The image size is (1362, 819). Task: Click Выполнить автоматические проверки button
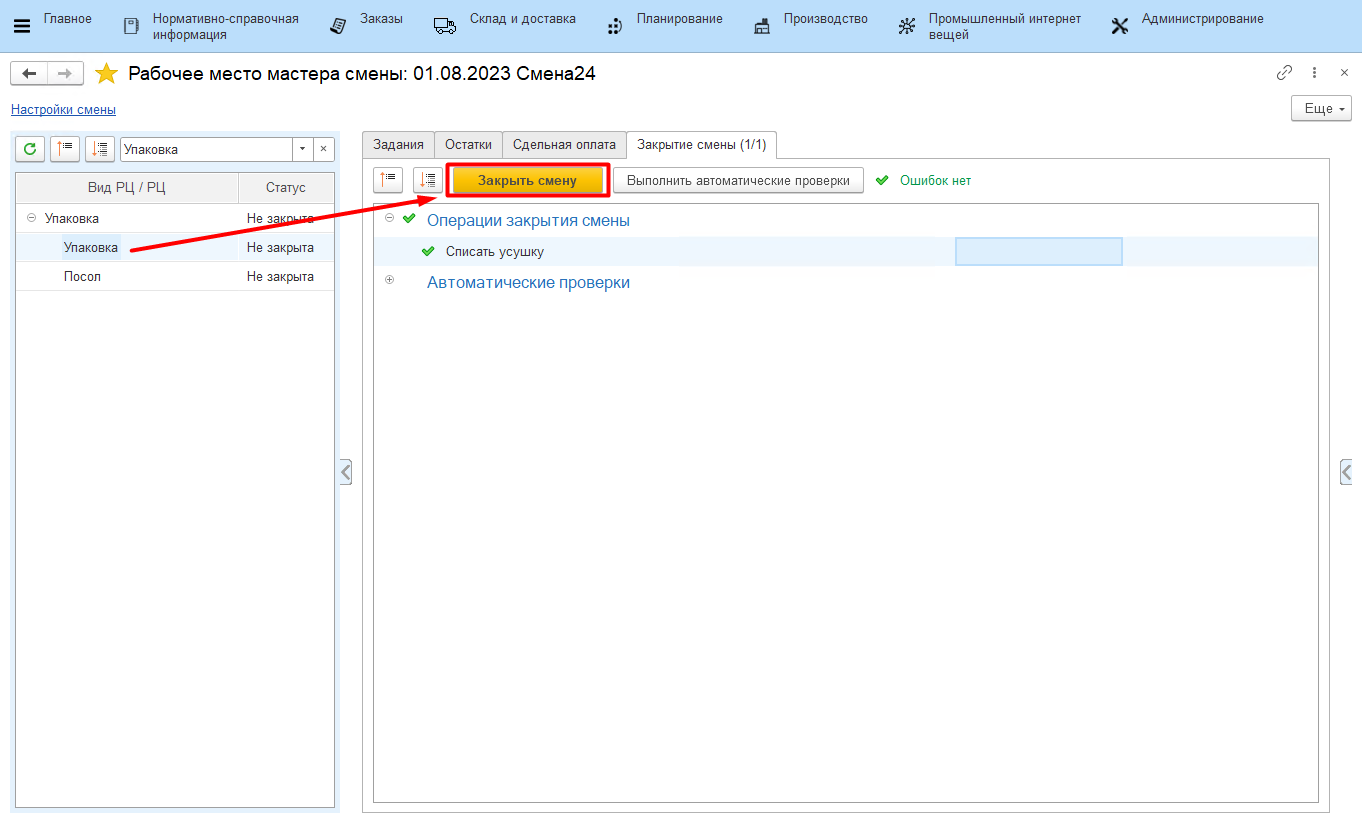(x=738, y=180)
